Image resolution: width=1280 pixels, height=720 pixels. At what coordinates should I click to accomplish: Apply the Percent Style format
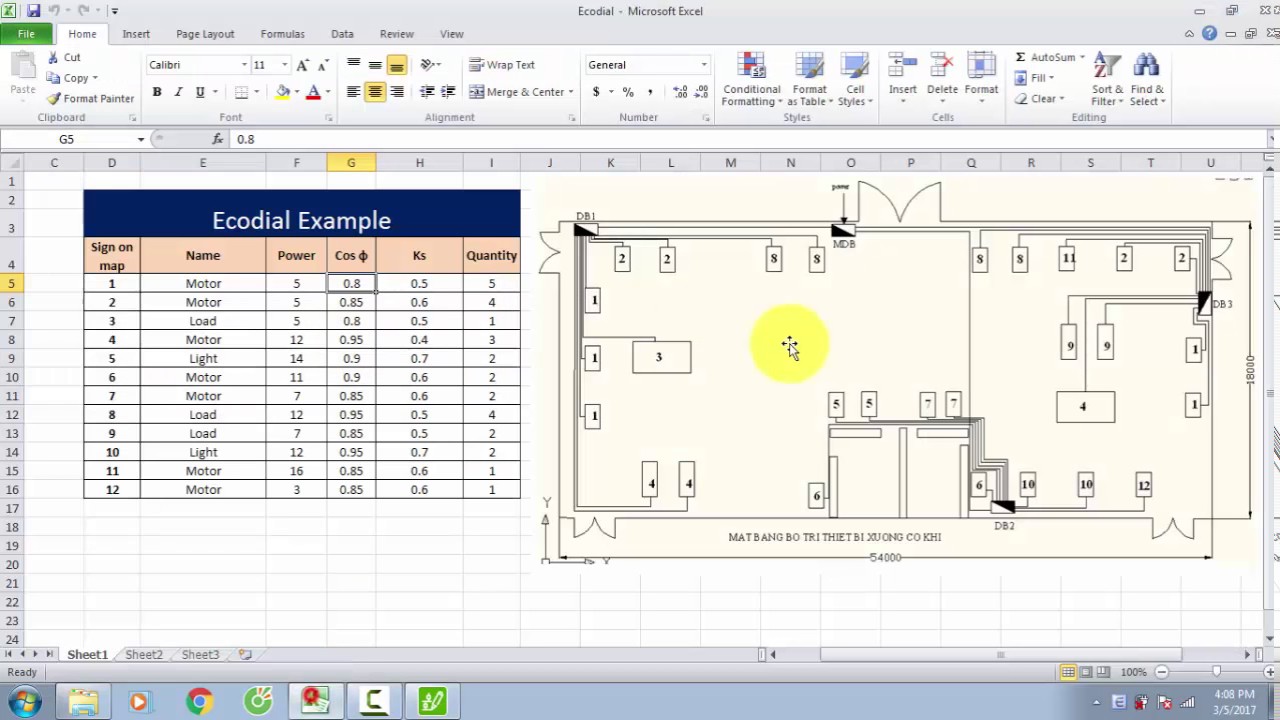pyautogui.click(x=627, y=90)
